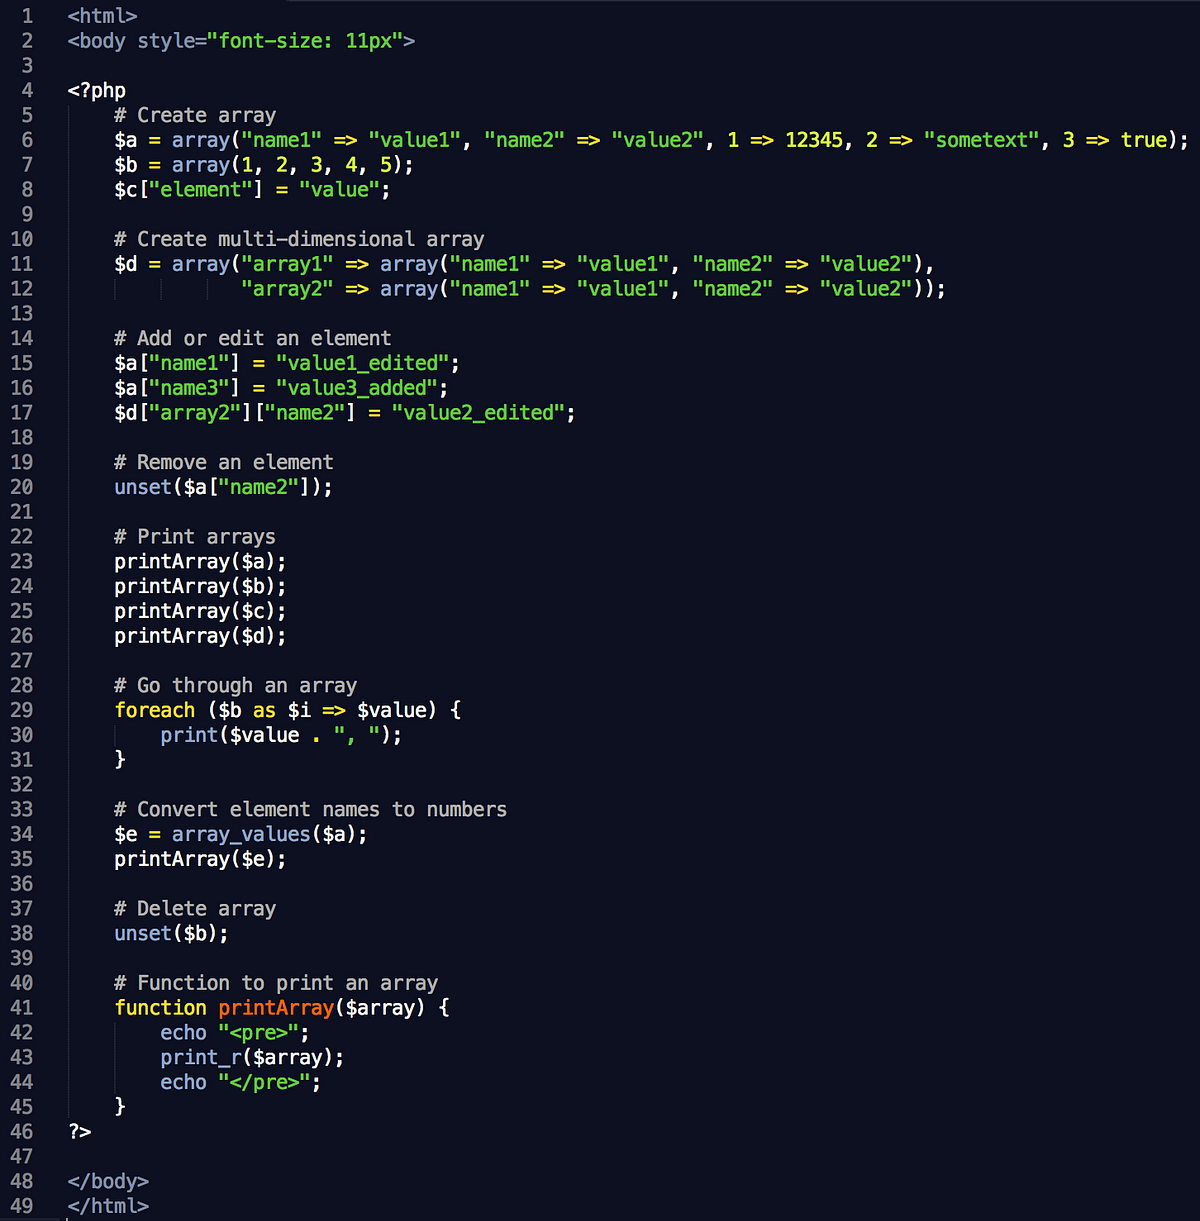The height and width of the screenshot is (1221, 1200).
Task: Place cursor on the <?php opening tag
Action: pos(97,90)
